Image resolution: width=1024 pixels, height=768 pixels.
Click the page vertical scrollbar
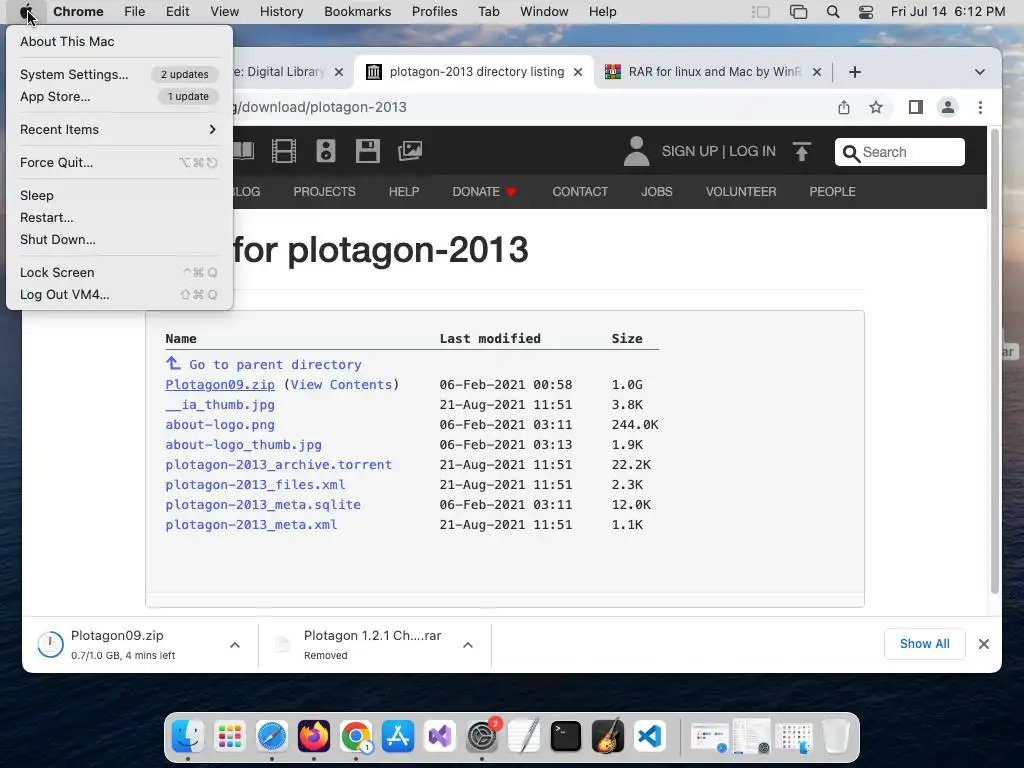point(995,360)
